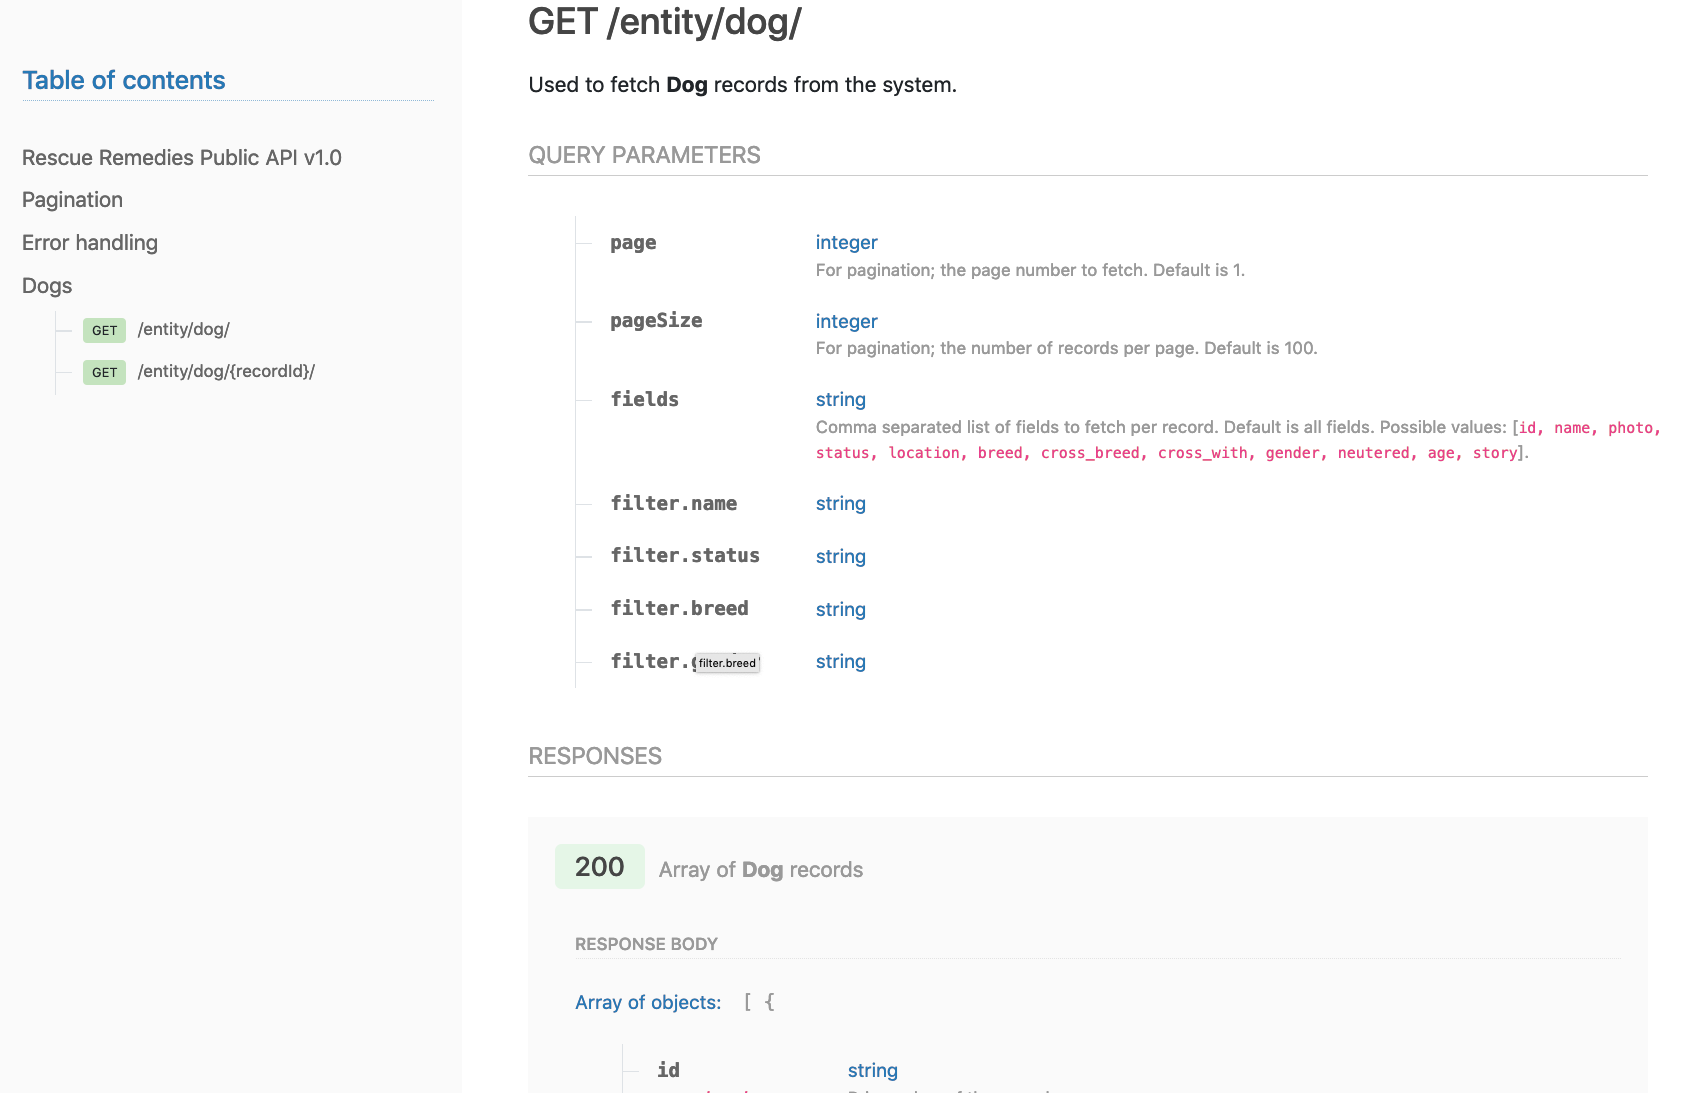
Task: Select the GET /entity/dog/{recordId}/ endpoint link
Action: point(226,372)
